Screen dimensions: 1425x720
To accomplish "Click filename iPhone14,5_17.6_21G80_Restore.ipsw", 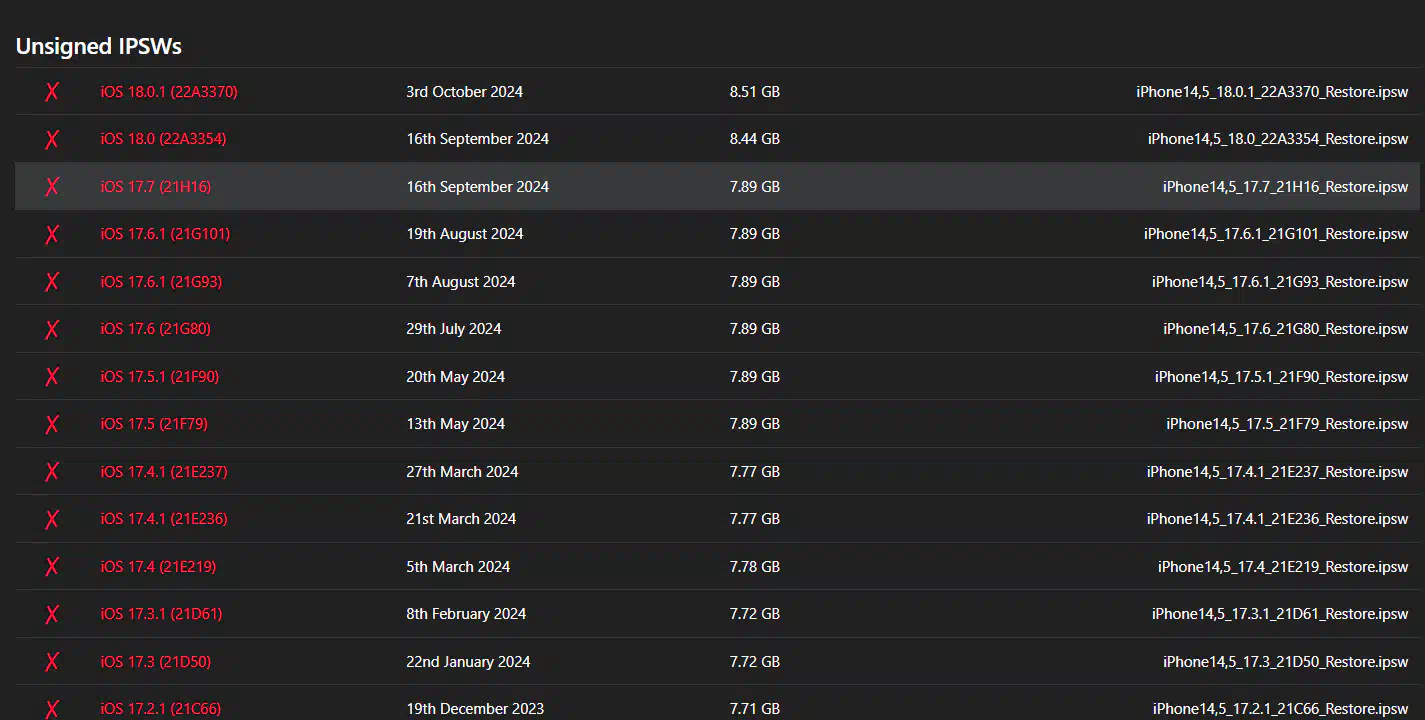I will 1286,329.
